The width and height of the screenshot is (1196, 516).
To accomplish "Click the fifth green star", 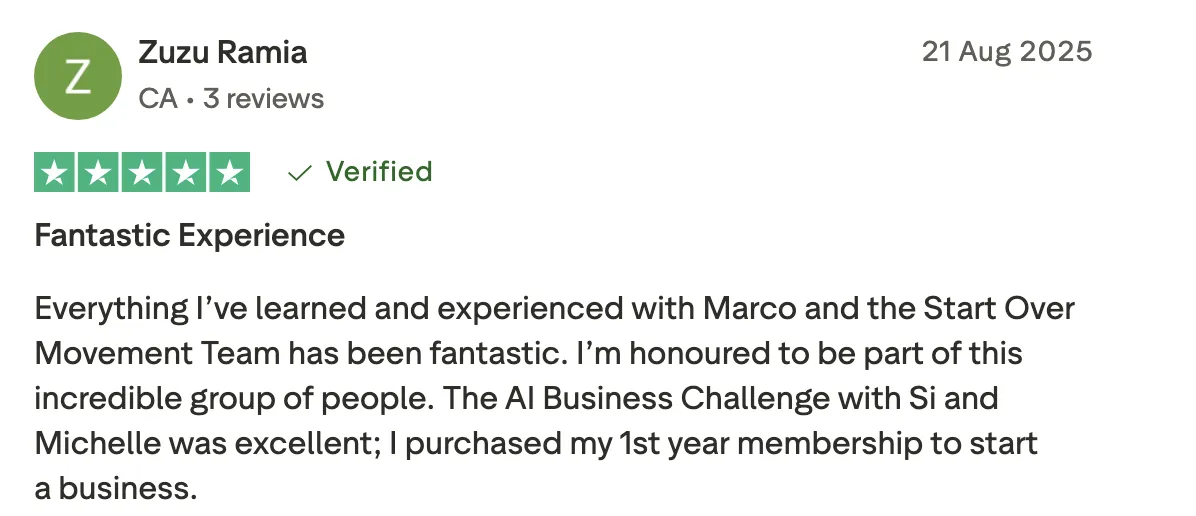I will pos(230,173).
